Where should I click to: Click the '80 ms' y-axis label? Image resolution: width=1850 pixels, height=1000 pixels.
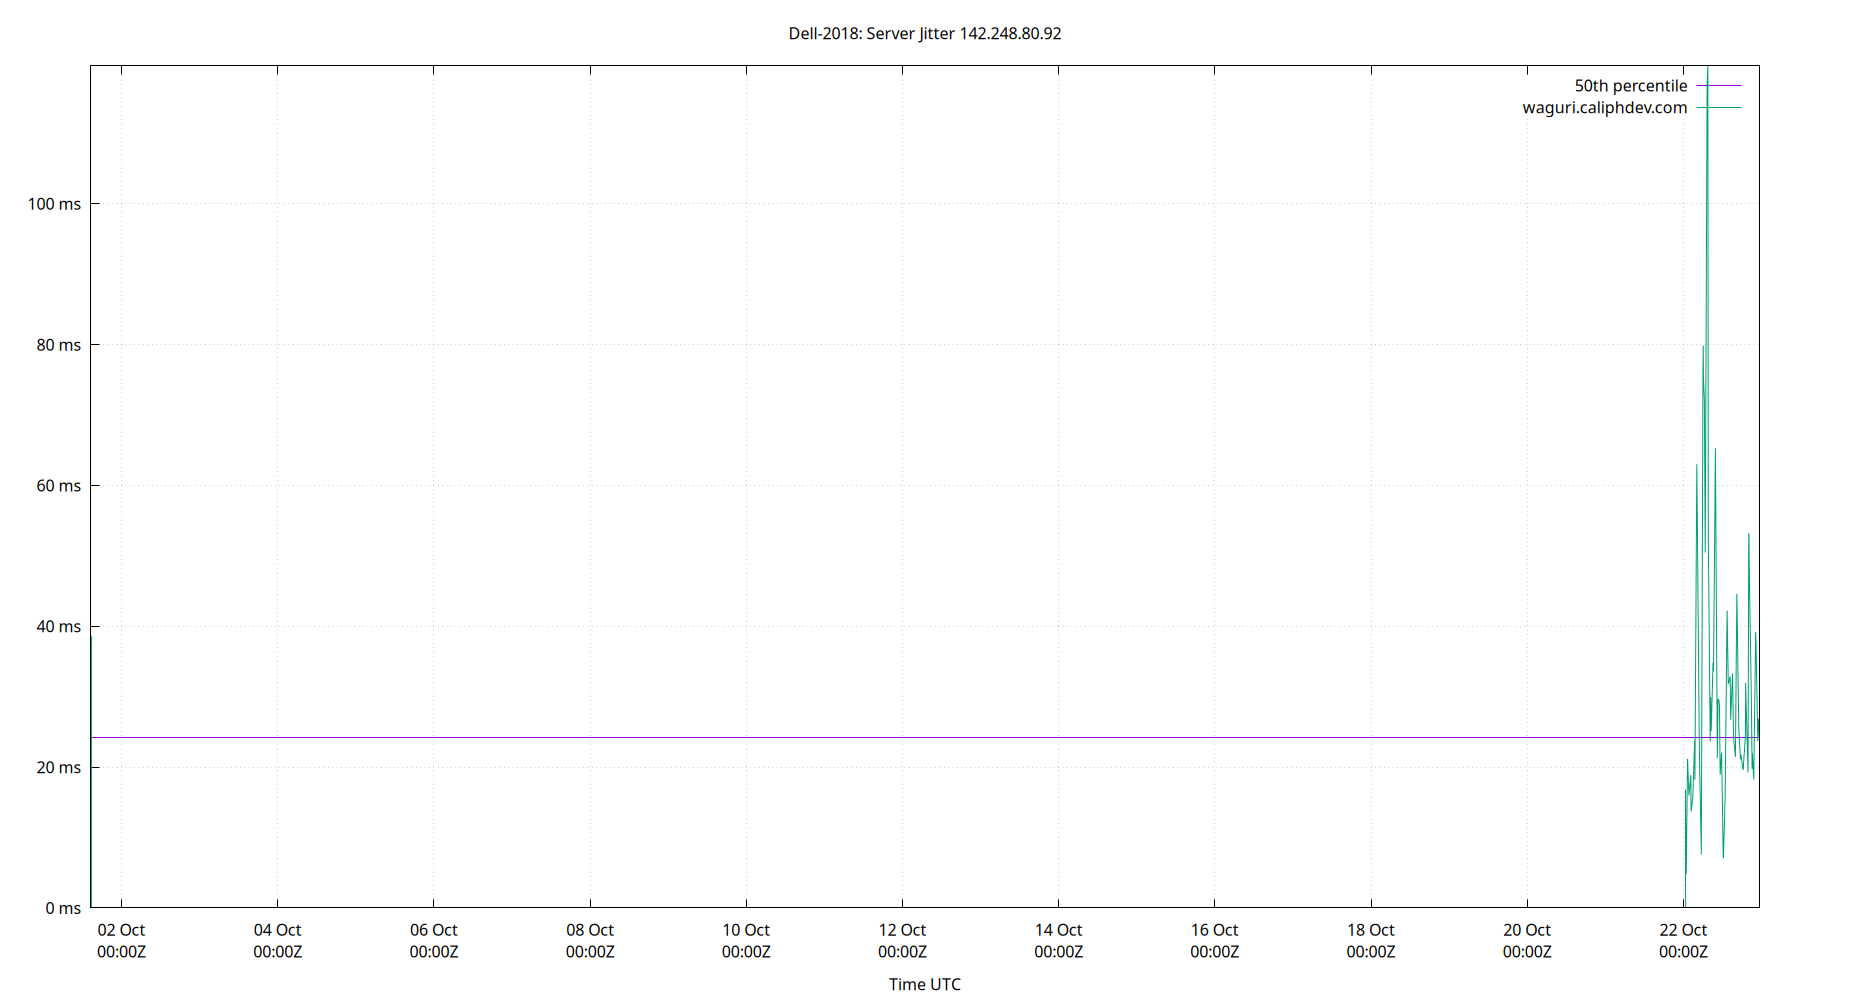point(58,345)
